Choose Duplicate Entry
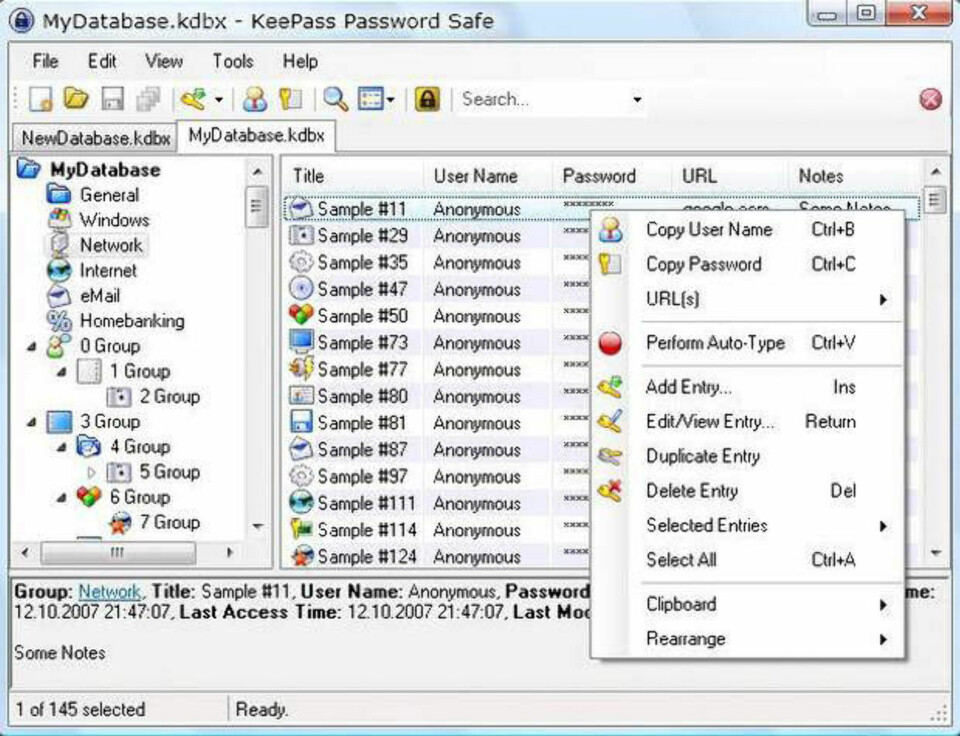Screen dimensions: 960x736 point(748,456)
